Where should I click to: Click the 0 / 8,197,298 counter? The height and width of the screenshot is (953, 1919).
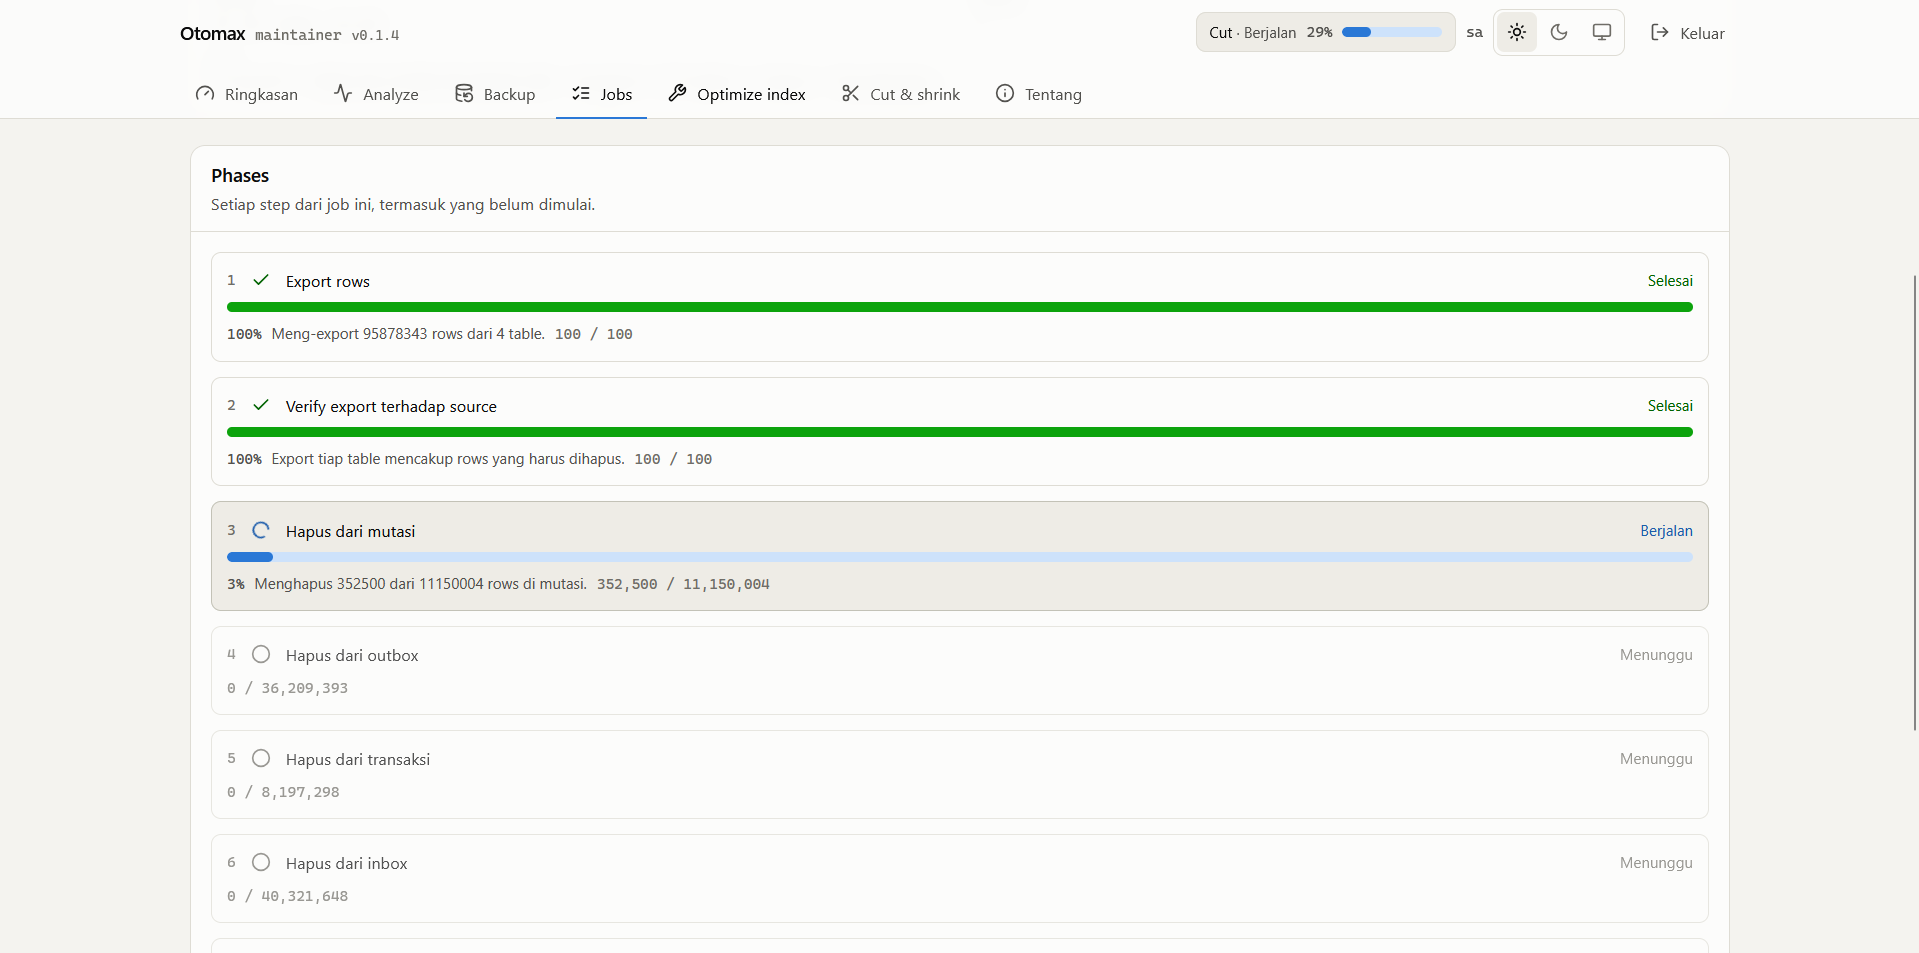point(283,792)
